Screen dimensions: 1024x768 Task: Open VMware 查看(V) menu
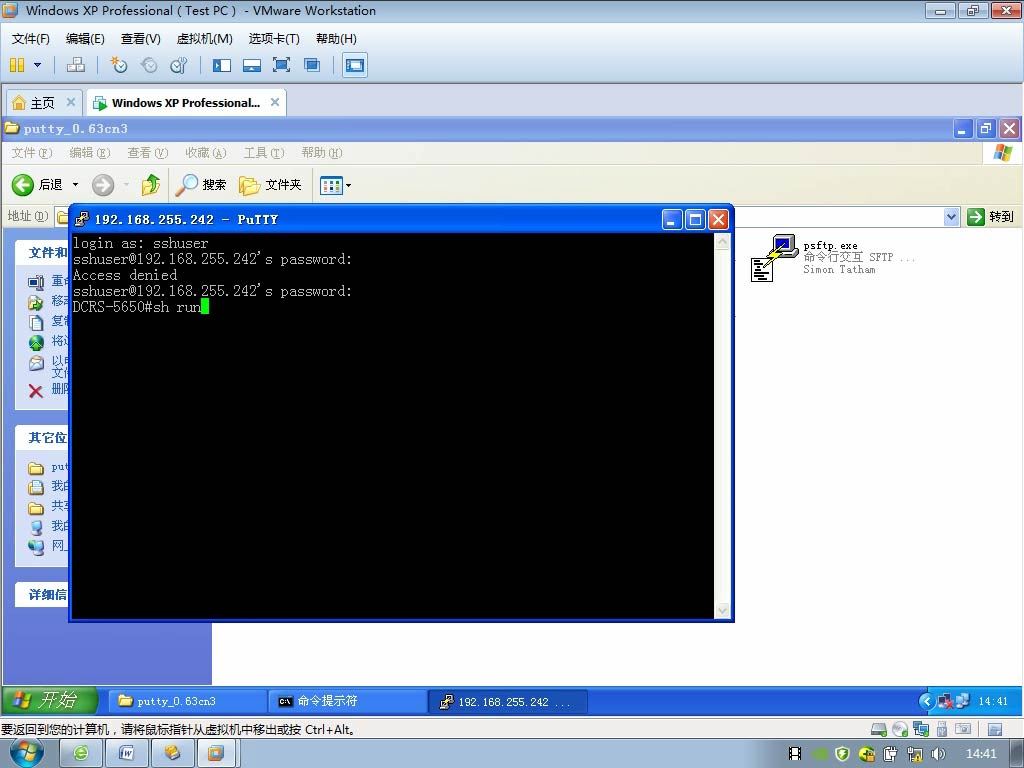(140, 39)
